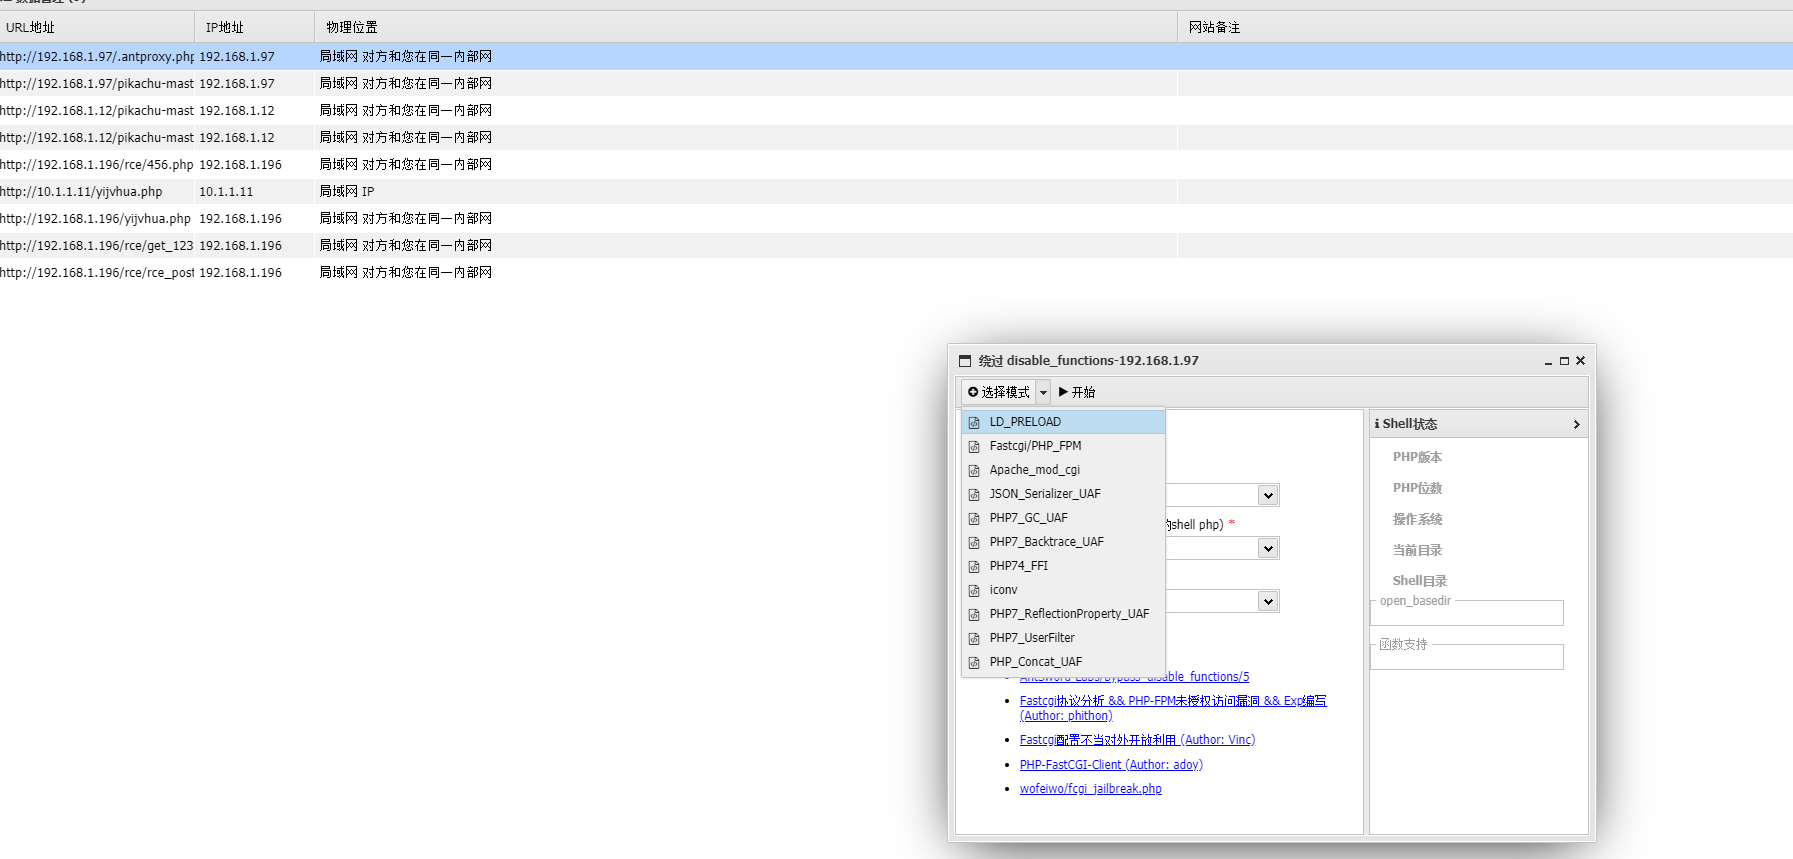Select the 10.1.1.11/yijvhua.php row
1793x859 pixels.
pos(896,192)
